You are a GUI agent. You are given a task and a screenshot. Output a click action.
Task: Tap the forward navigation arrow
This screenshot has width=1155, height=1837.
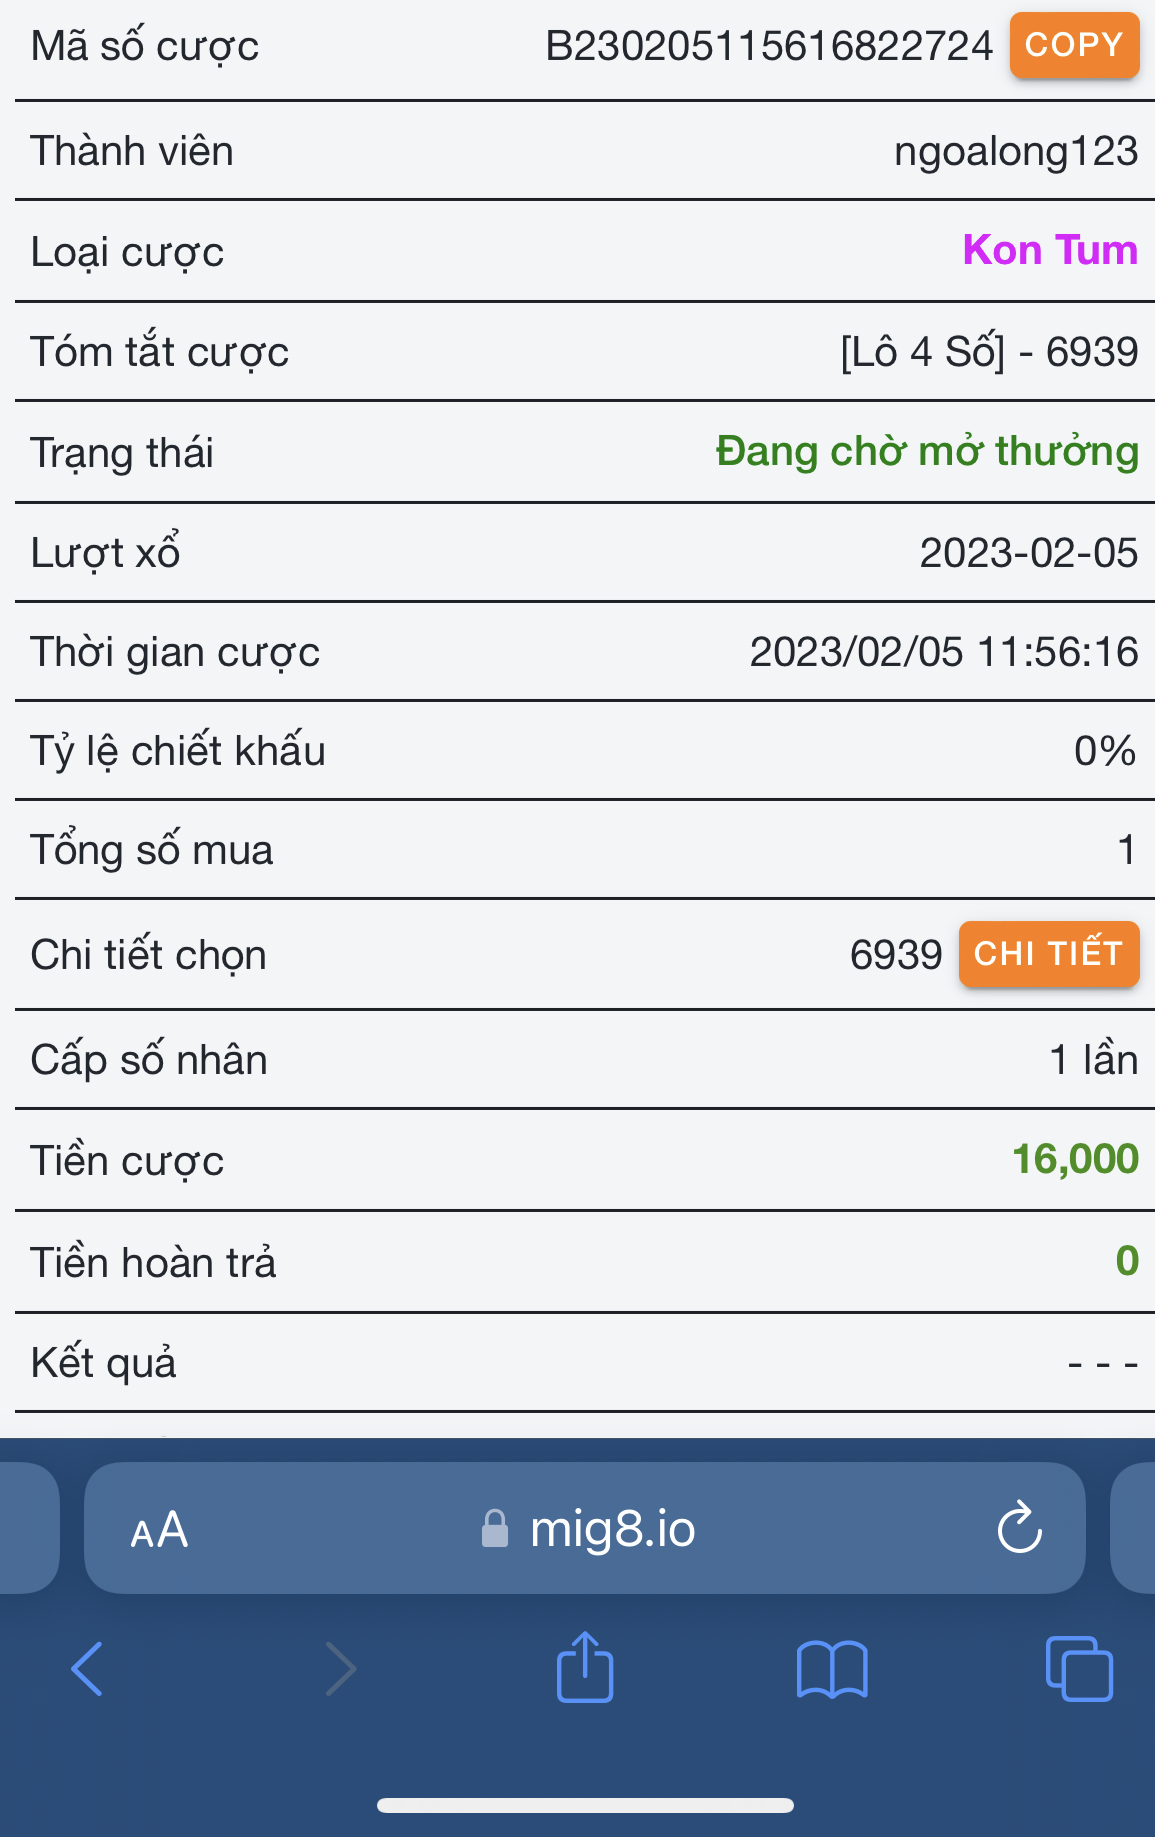(341, 1669)
